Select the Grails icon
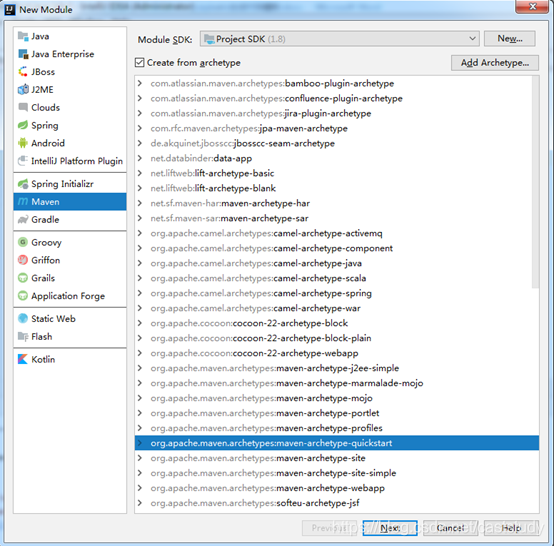Viewport: 554px width, 546px height. coord(23,278)
